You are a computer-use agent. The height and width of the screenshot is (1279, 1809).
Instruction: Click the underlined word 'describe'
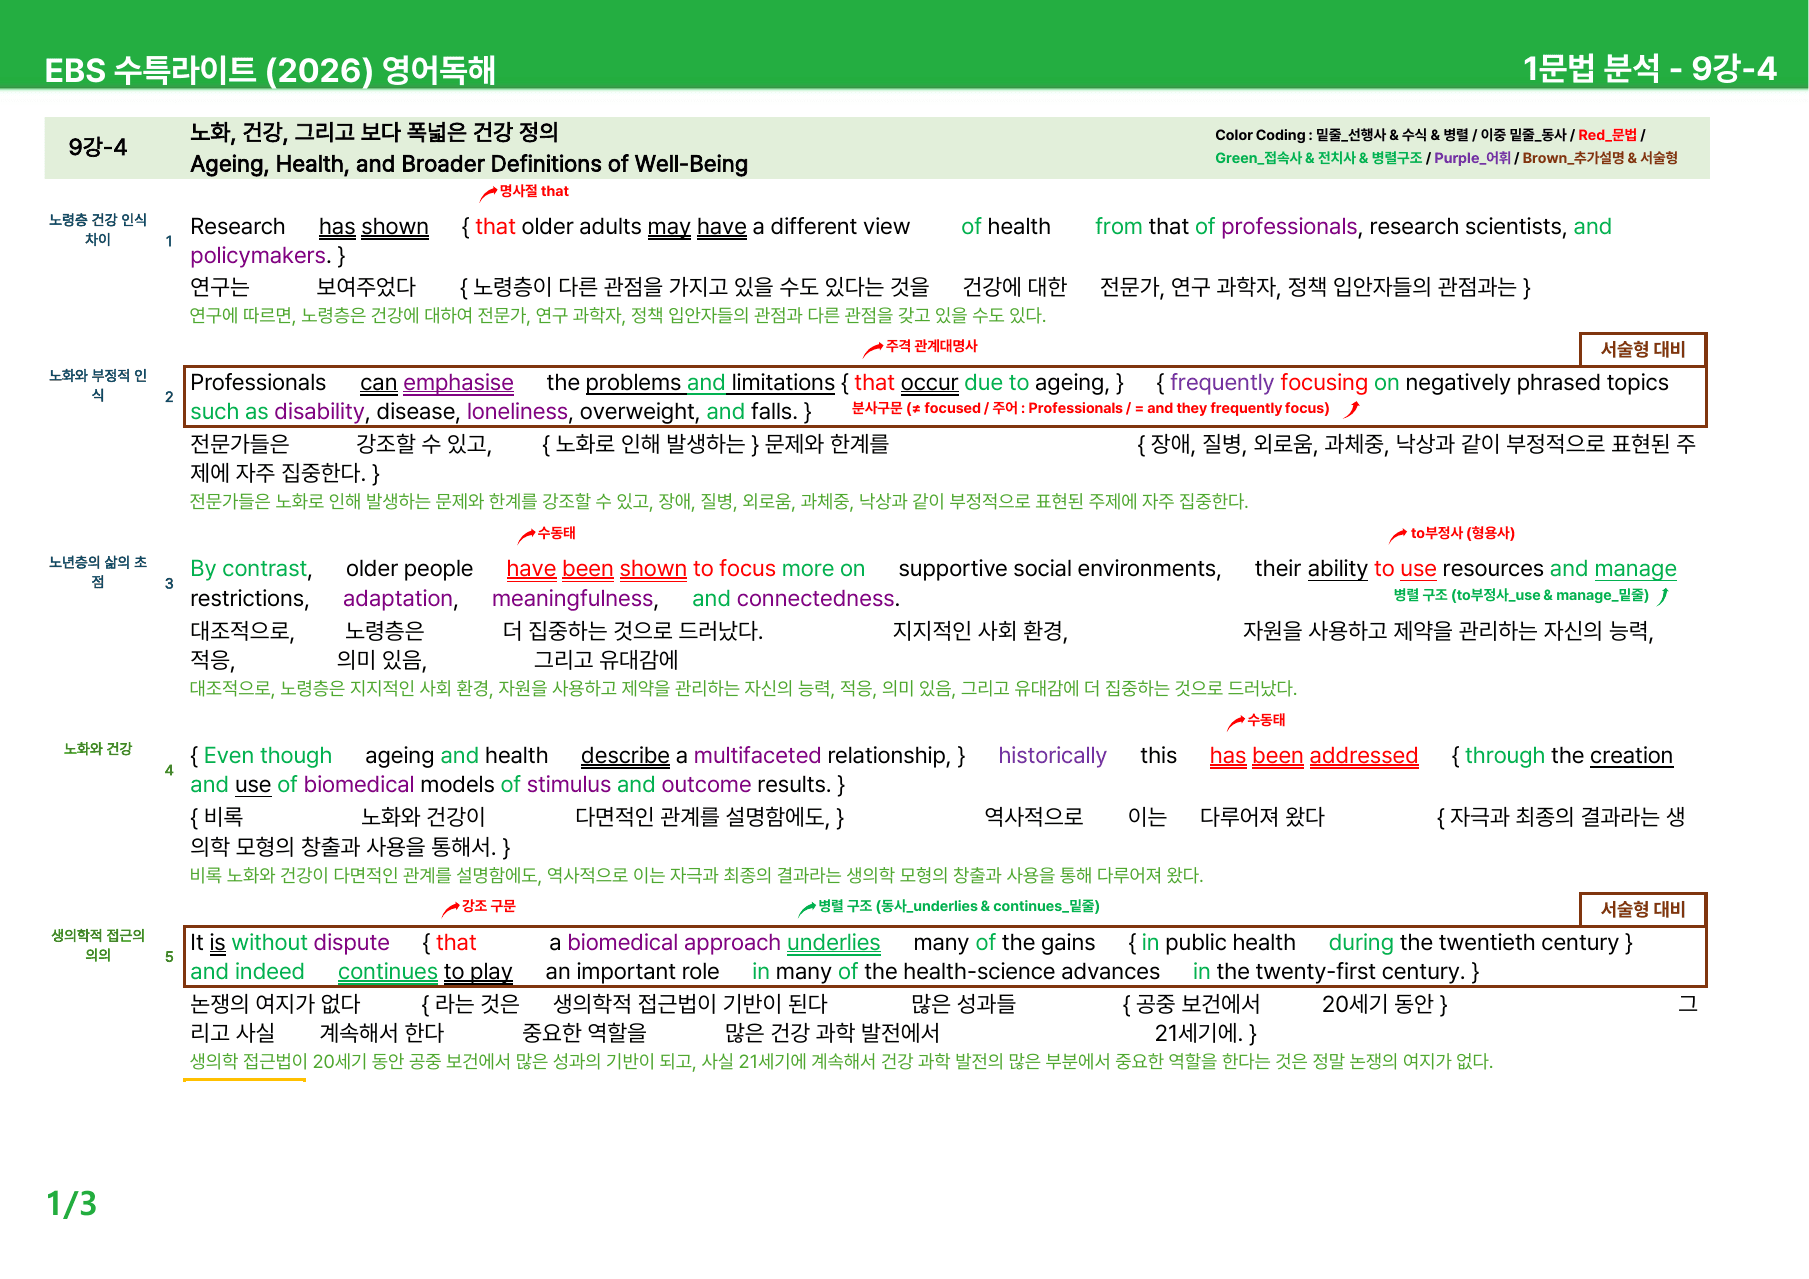pyautogui.click(x=625, y=756)
